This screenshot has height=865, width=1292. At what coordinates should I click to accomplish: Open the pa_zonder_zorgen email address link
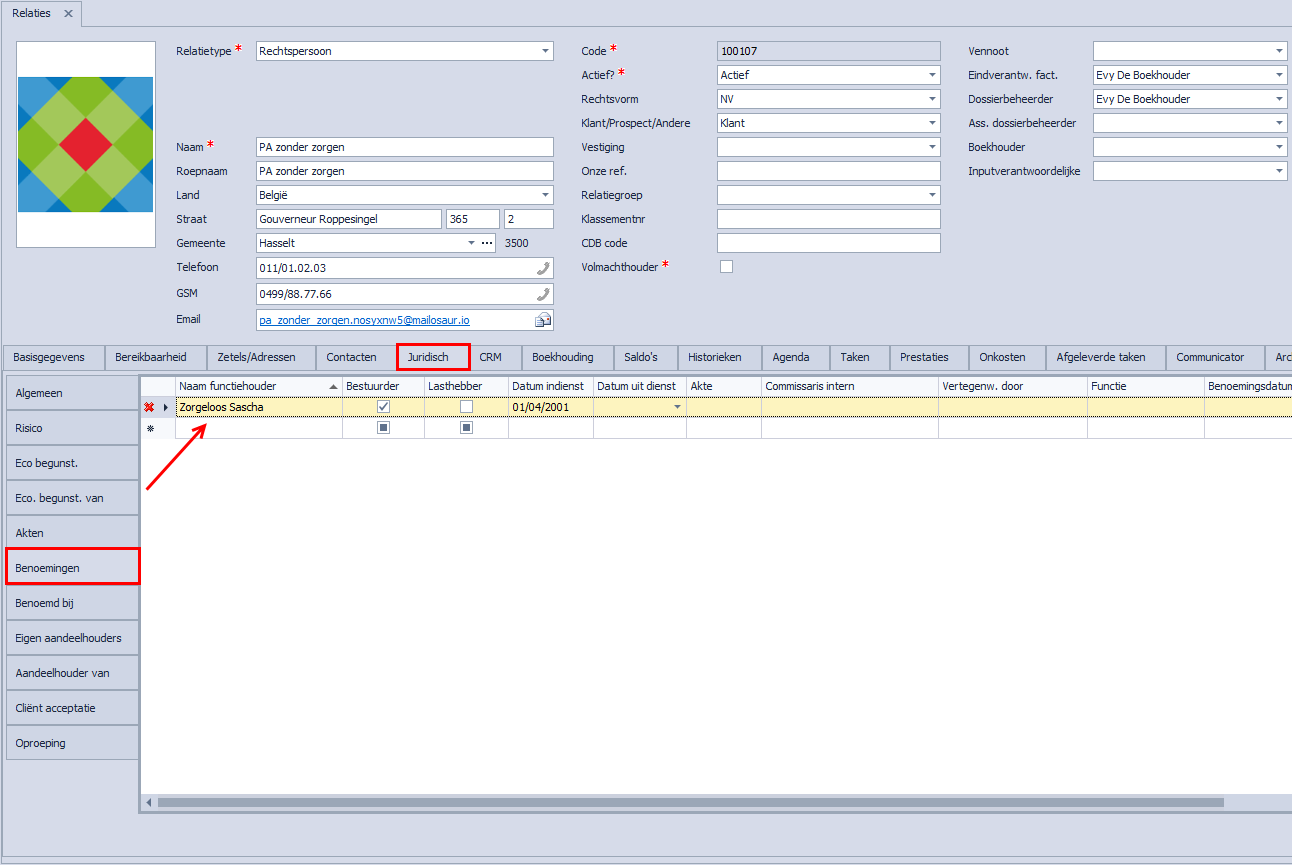coord(364,320)
